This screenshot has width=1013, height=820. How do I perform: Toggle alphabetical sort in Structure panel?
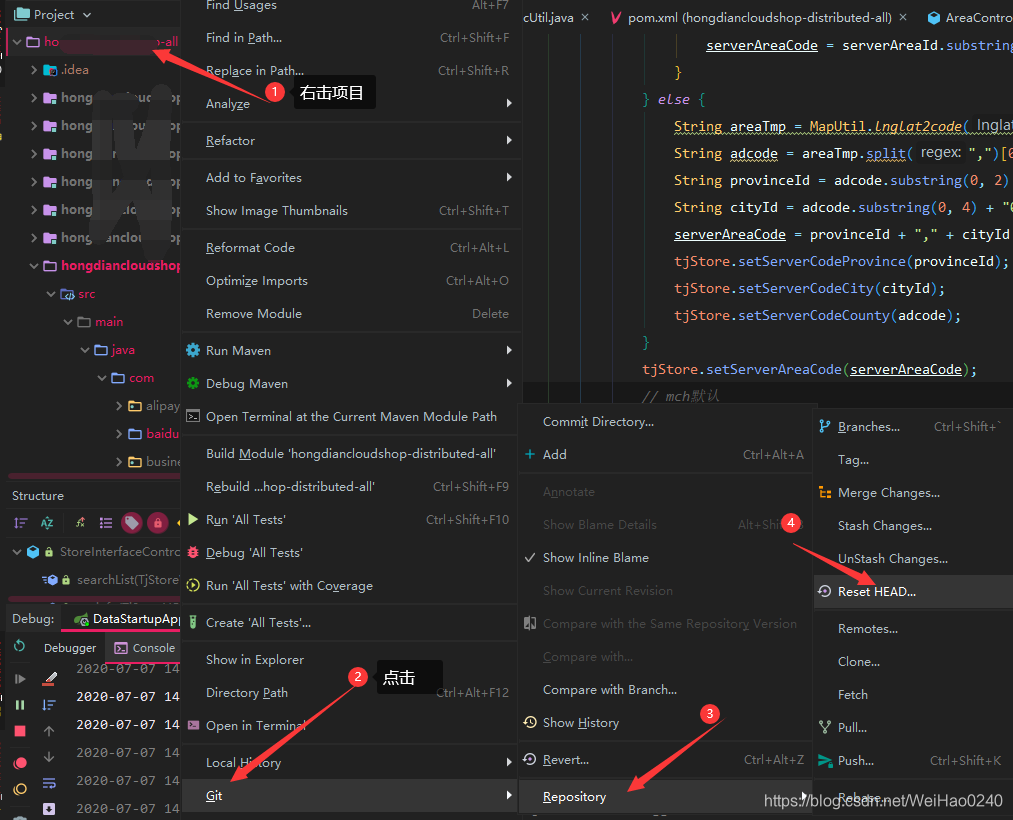coord(47,523)
